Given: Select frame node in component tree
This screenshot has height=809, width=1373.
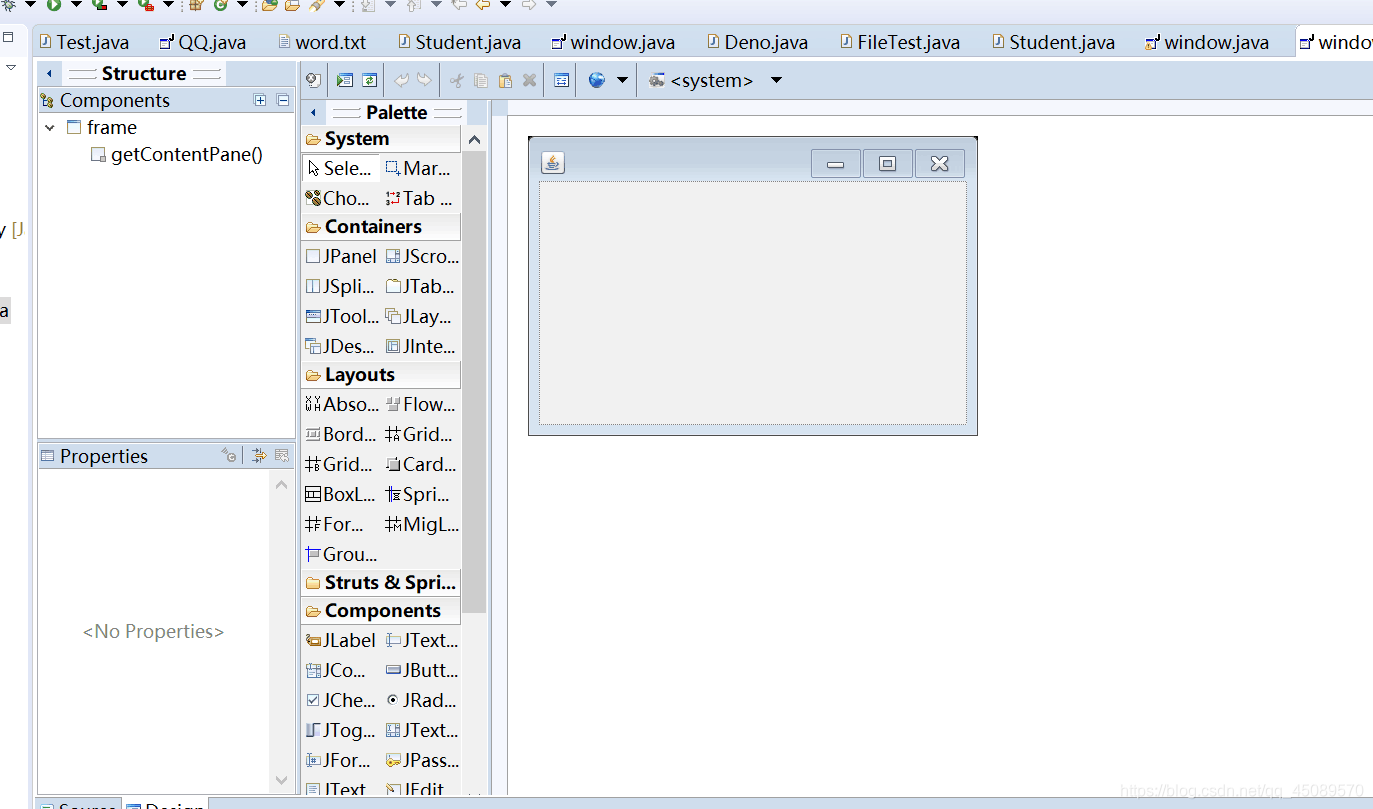Looking at the screenshot, I should click(102, 128).
